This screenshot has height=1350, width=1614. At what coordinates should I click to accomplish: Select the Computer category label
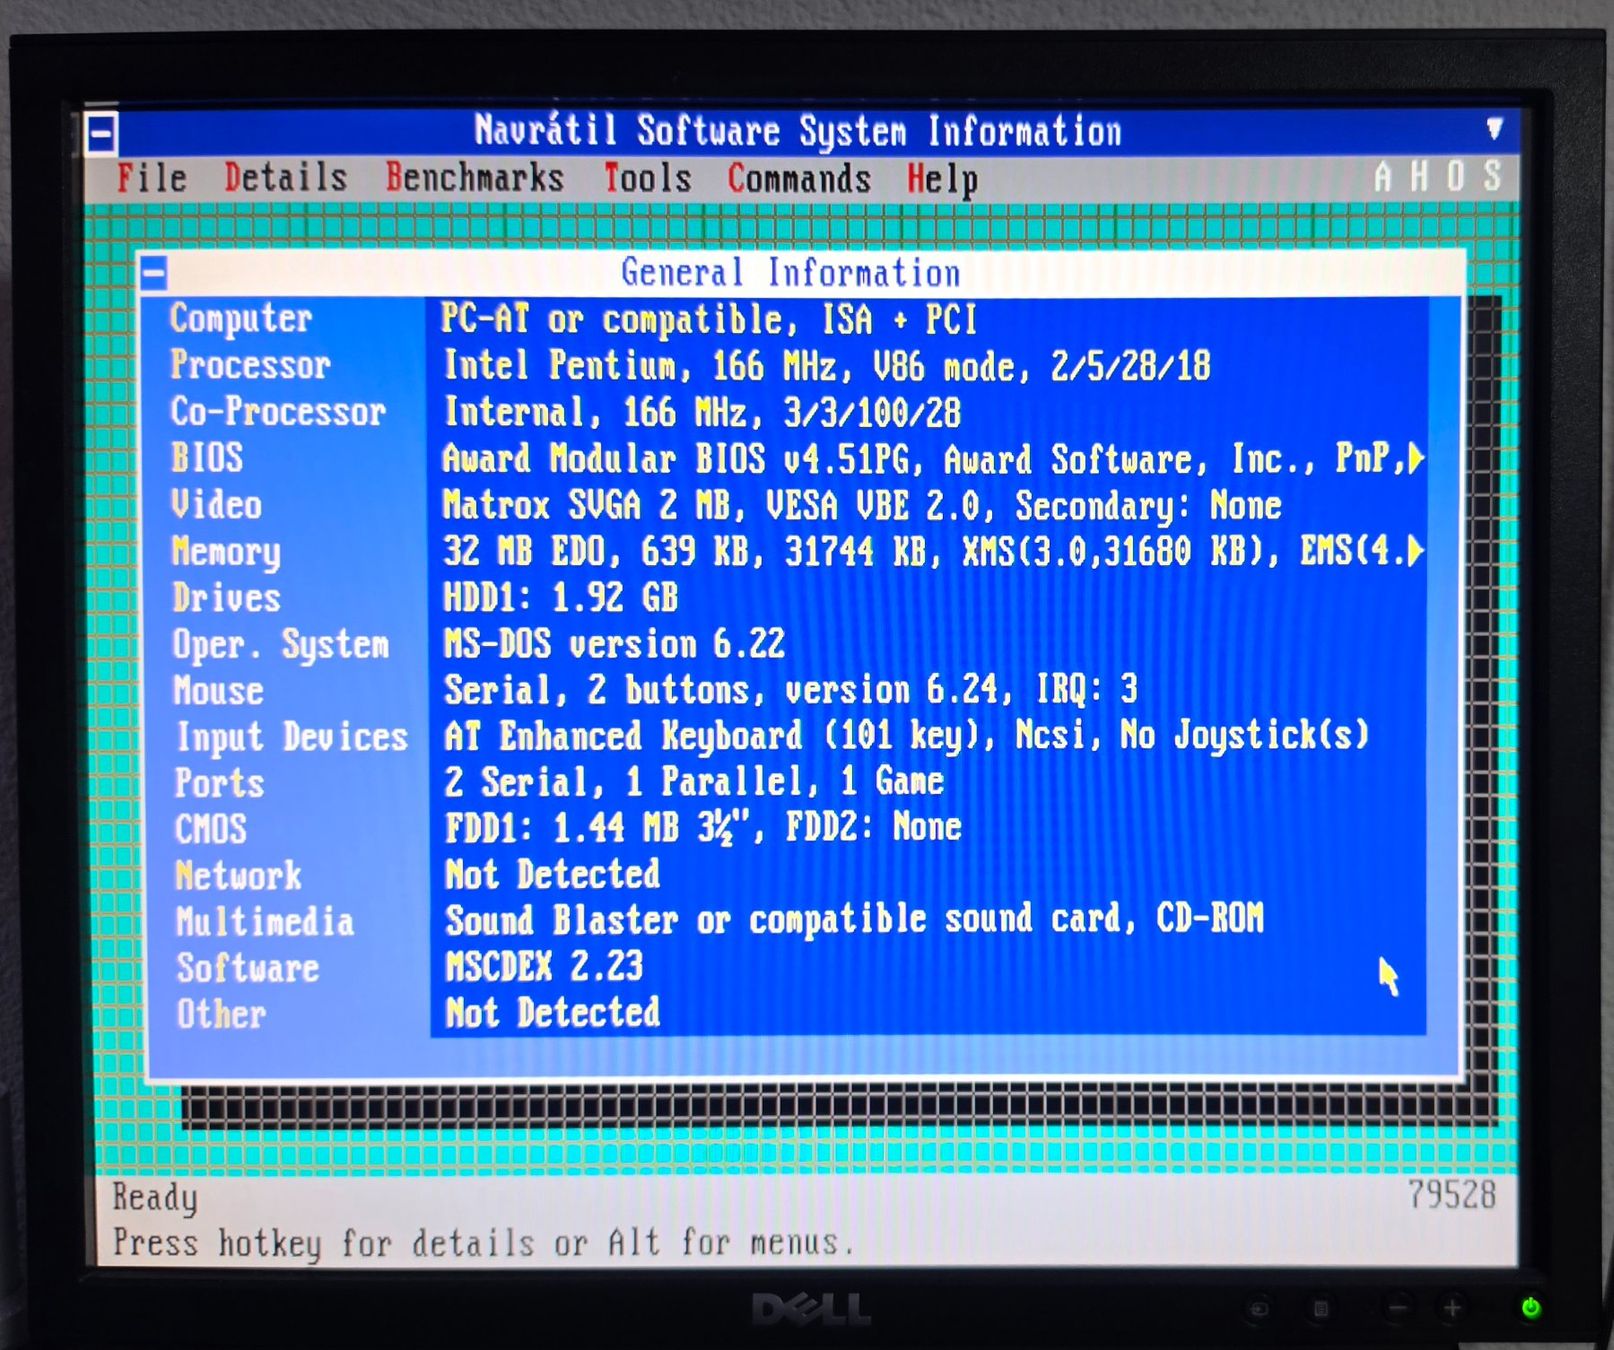click(241, 319)
